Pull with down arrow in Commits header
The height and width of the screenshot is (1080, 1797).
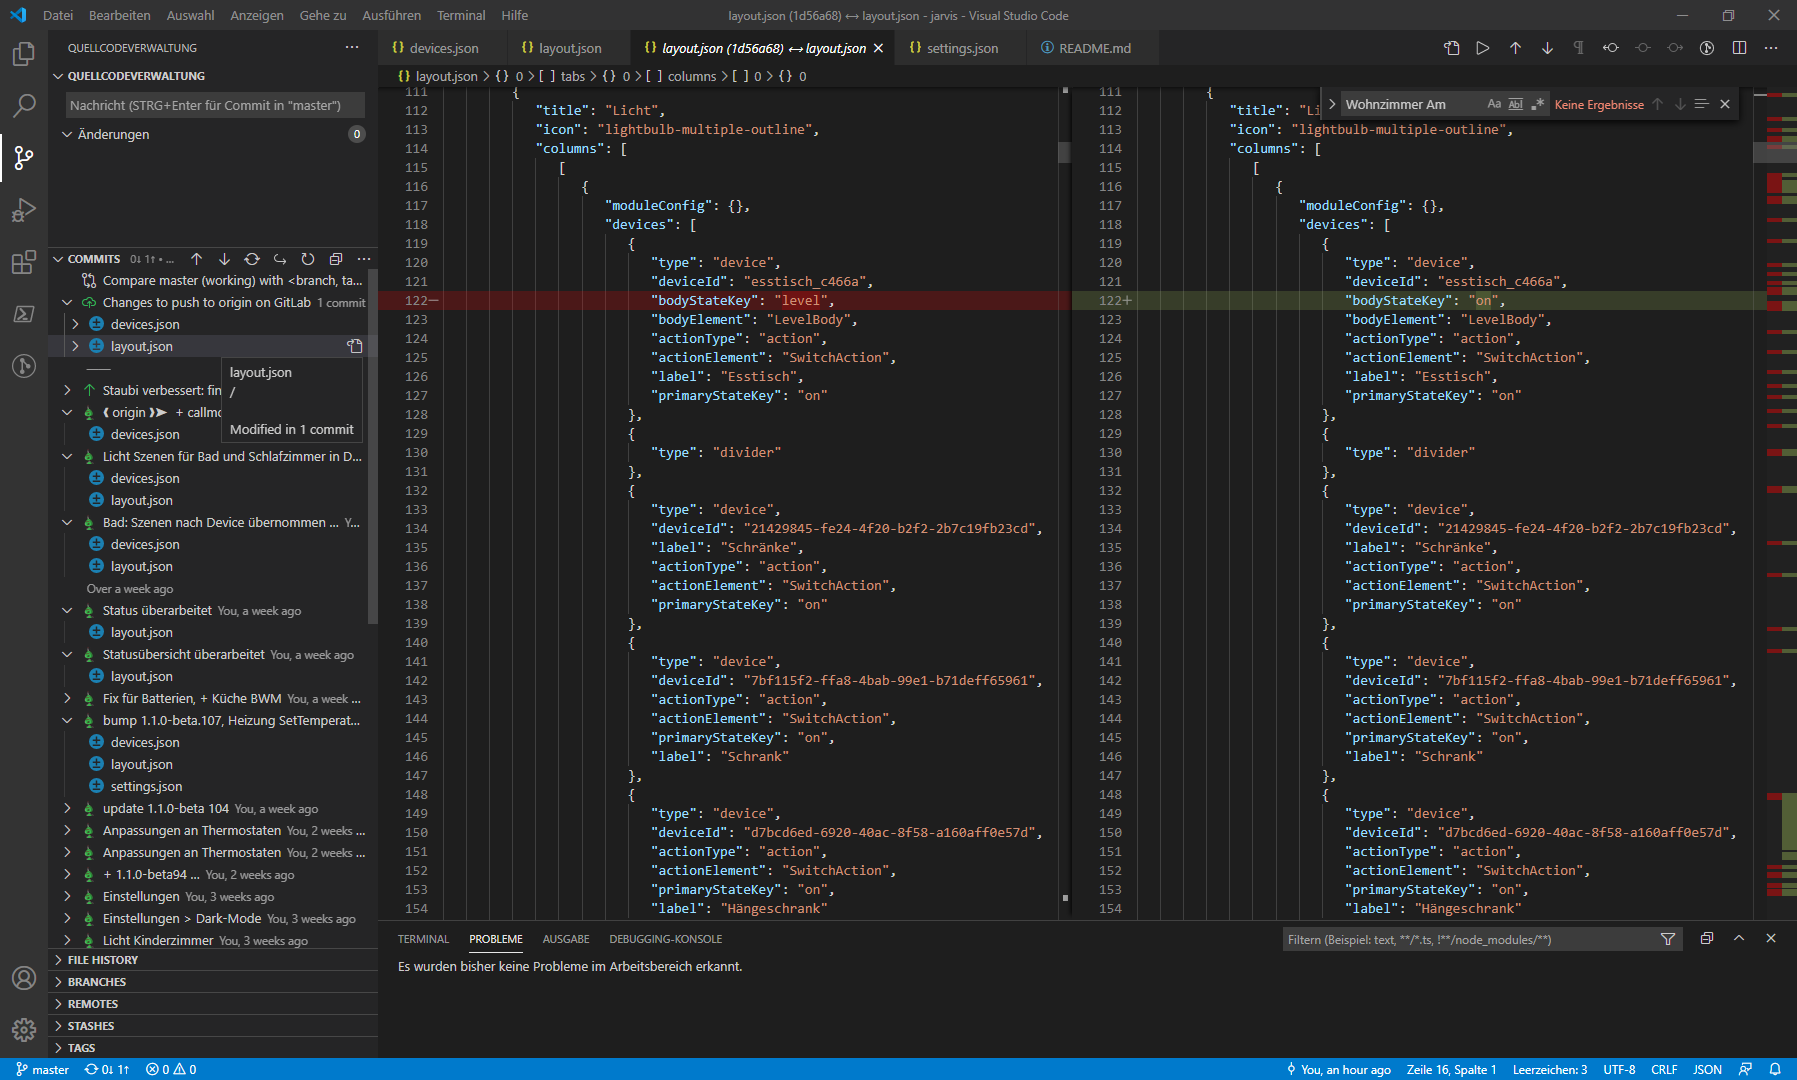point(224,259)
